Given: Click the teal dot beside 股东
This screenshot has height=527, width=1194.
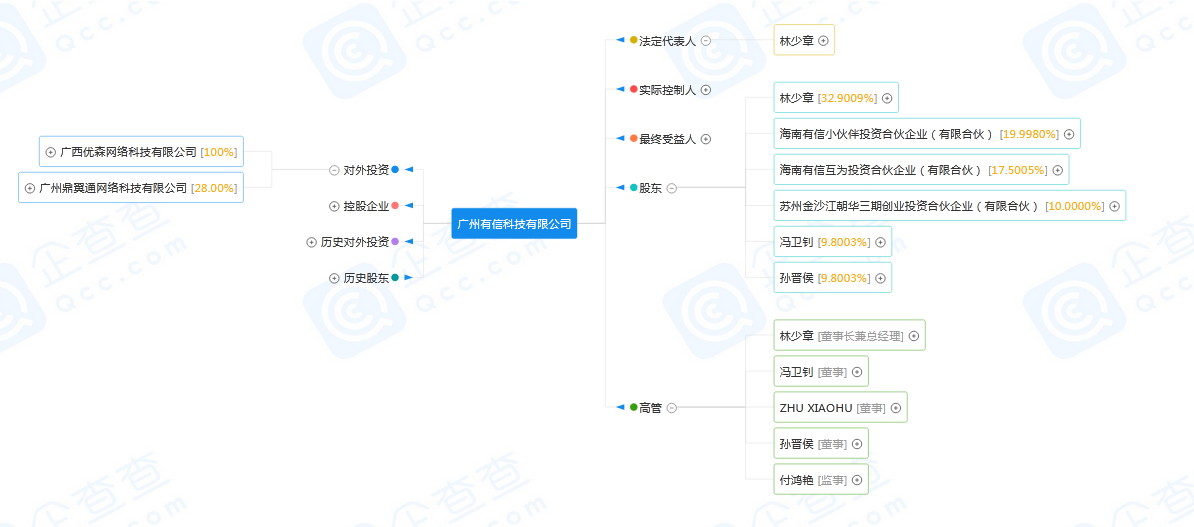Looking at the screenshot, I should coord(634,187).
